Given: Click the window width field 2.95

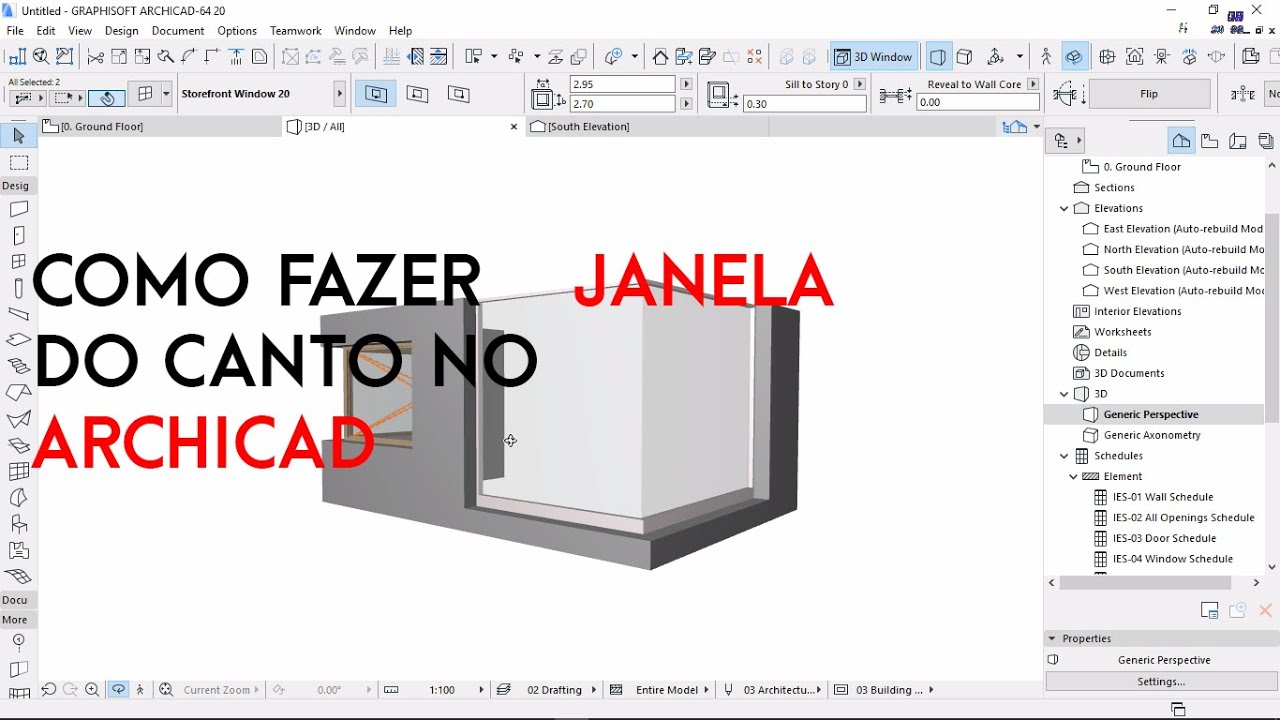Looking at the screenshot, I should pos(622,85).
